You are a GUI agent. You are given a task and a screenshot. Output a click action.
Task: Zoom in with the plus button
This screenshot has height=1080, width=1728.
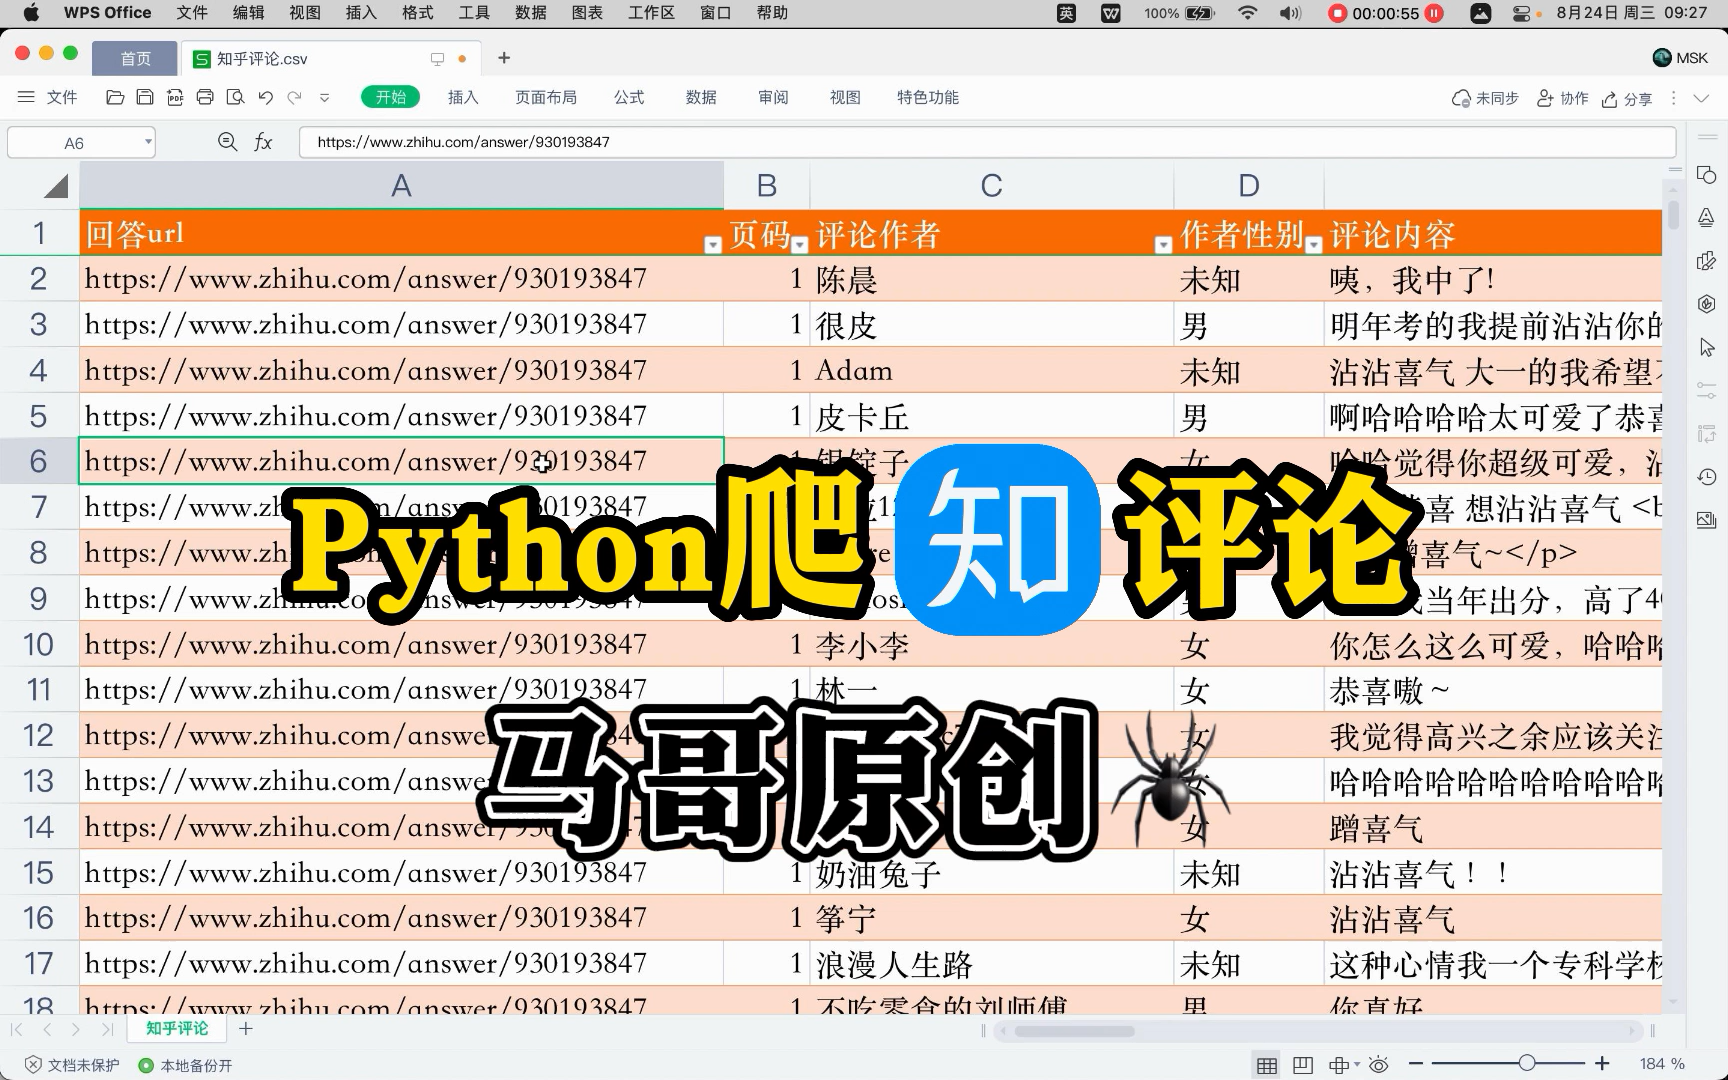(1602, 1064)
